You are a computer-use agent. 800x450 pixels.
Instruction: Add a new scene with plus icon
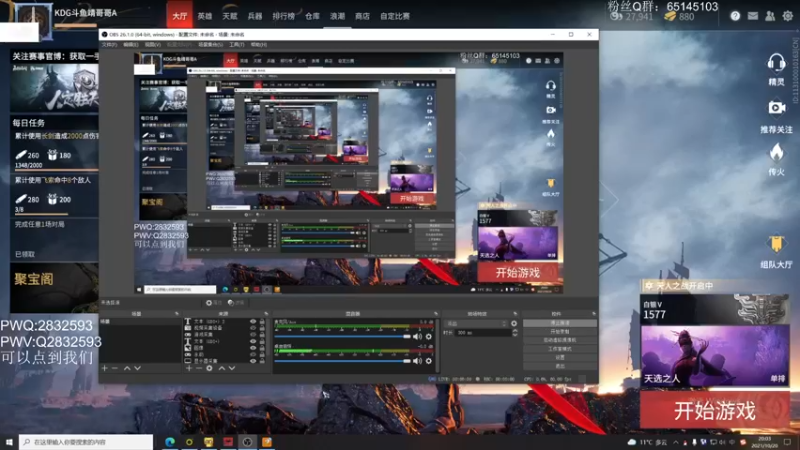(x=105, y=368)
